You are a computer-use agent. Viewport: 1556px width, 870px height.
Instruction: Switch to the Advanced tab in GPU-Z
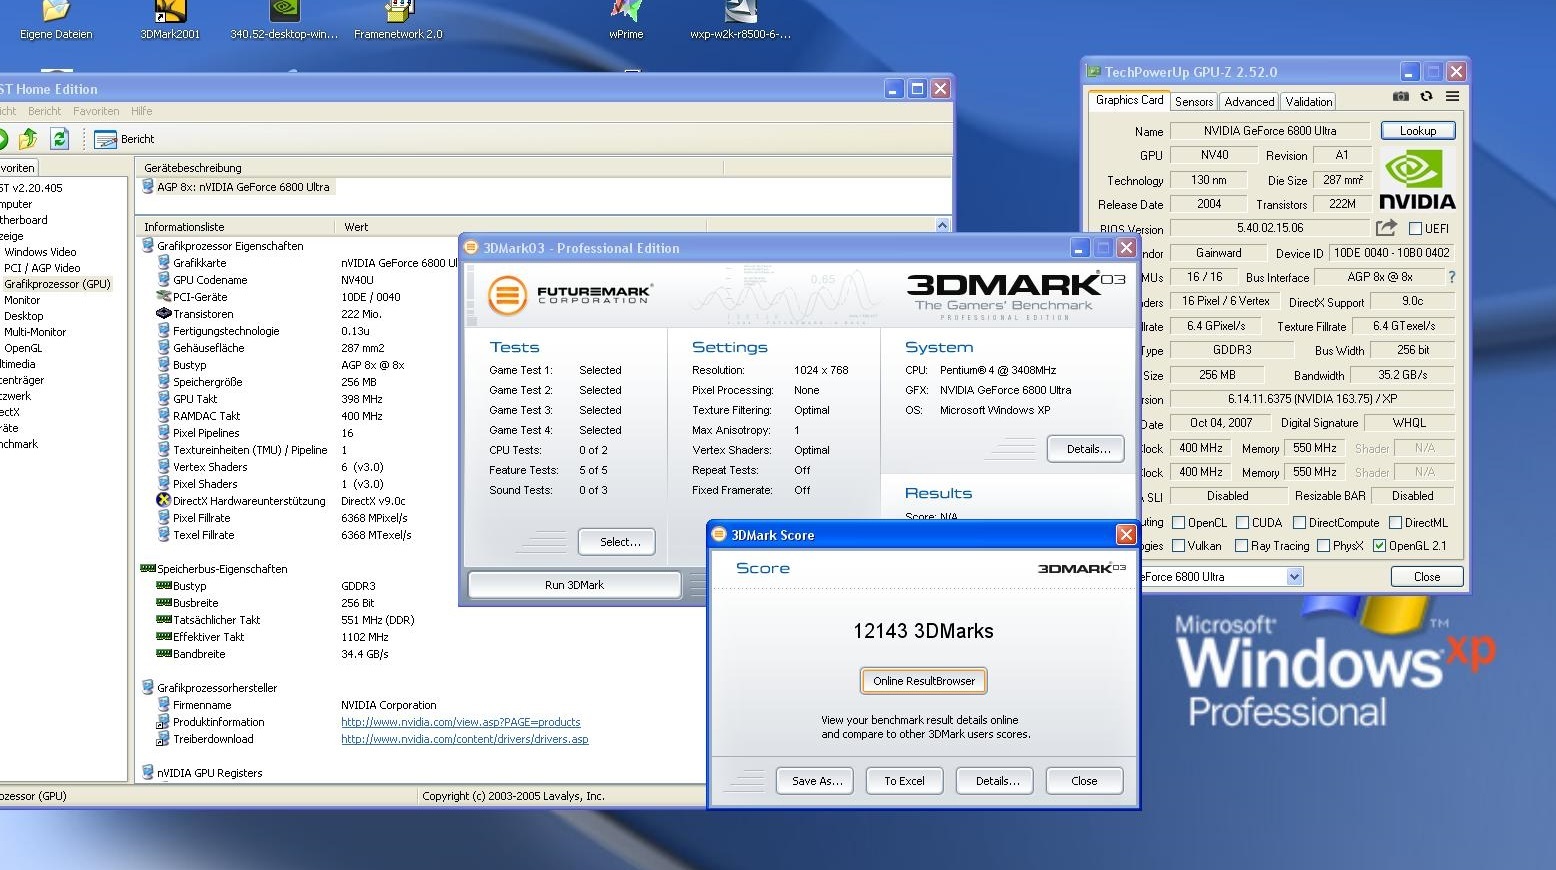[x=1249, y=102]
